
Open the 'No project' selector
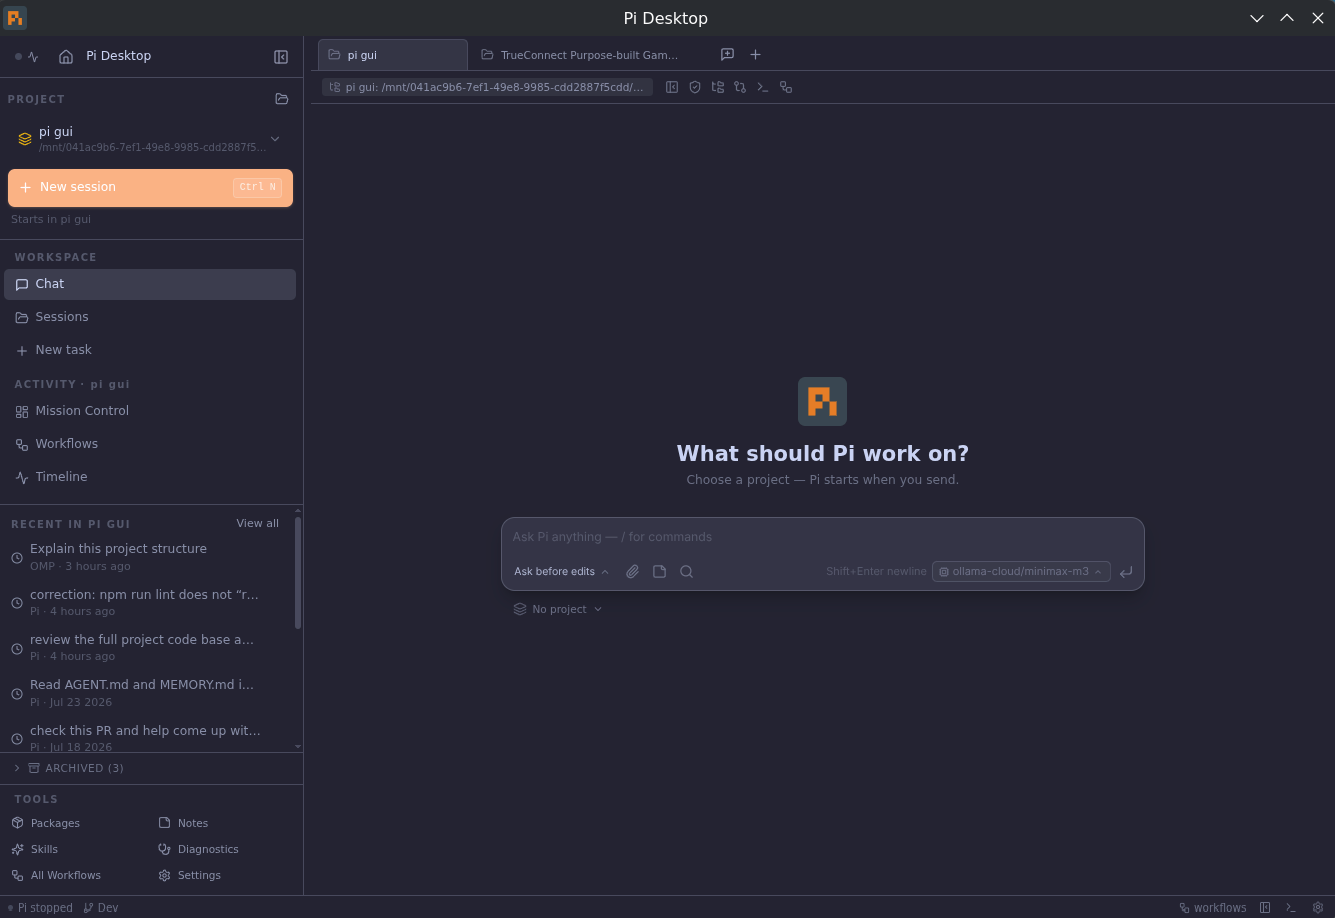point(558,609)
